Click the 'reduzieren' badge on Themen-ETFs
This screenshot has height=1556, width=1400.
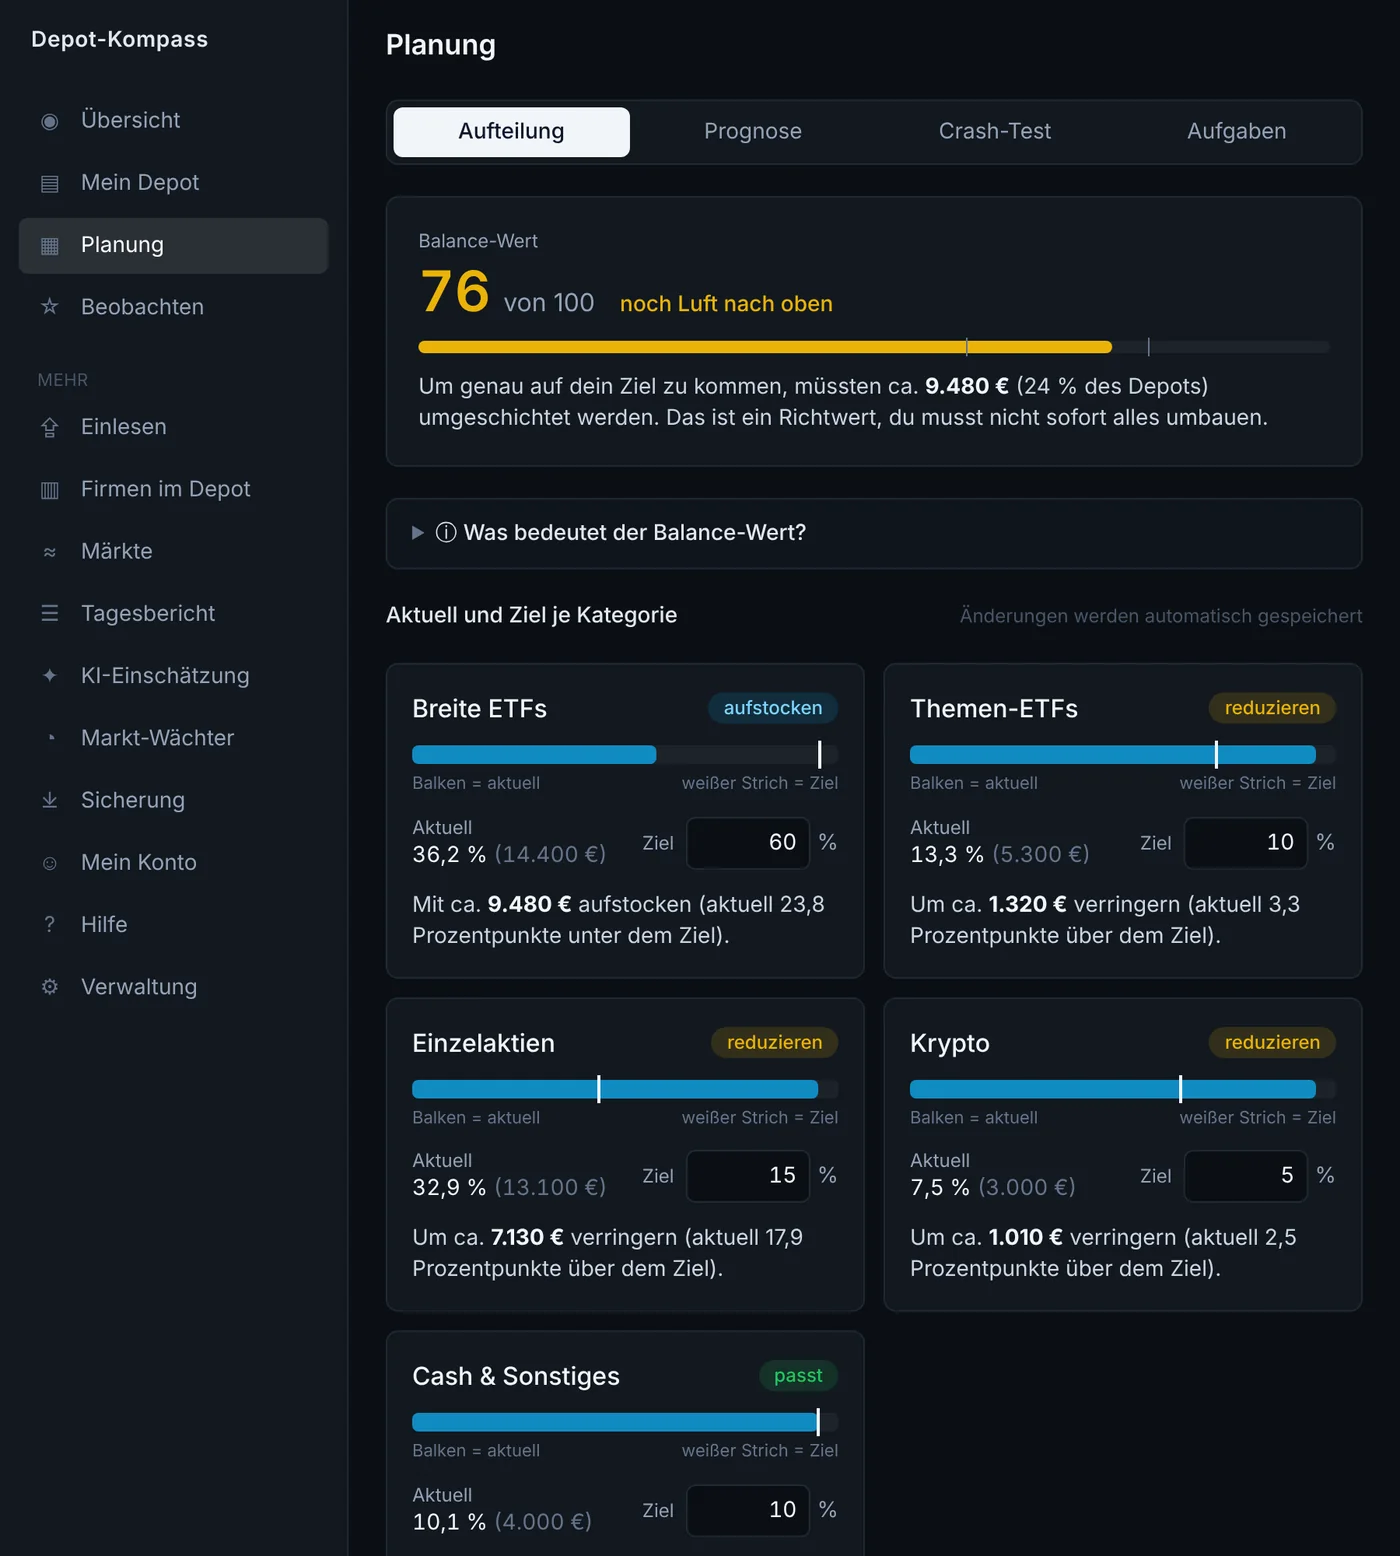(x=1272, y=708)
